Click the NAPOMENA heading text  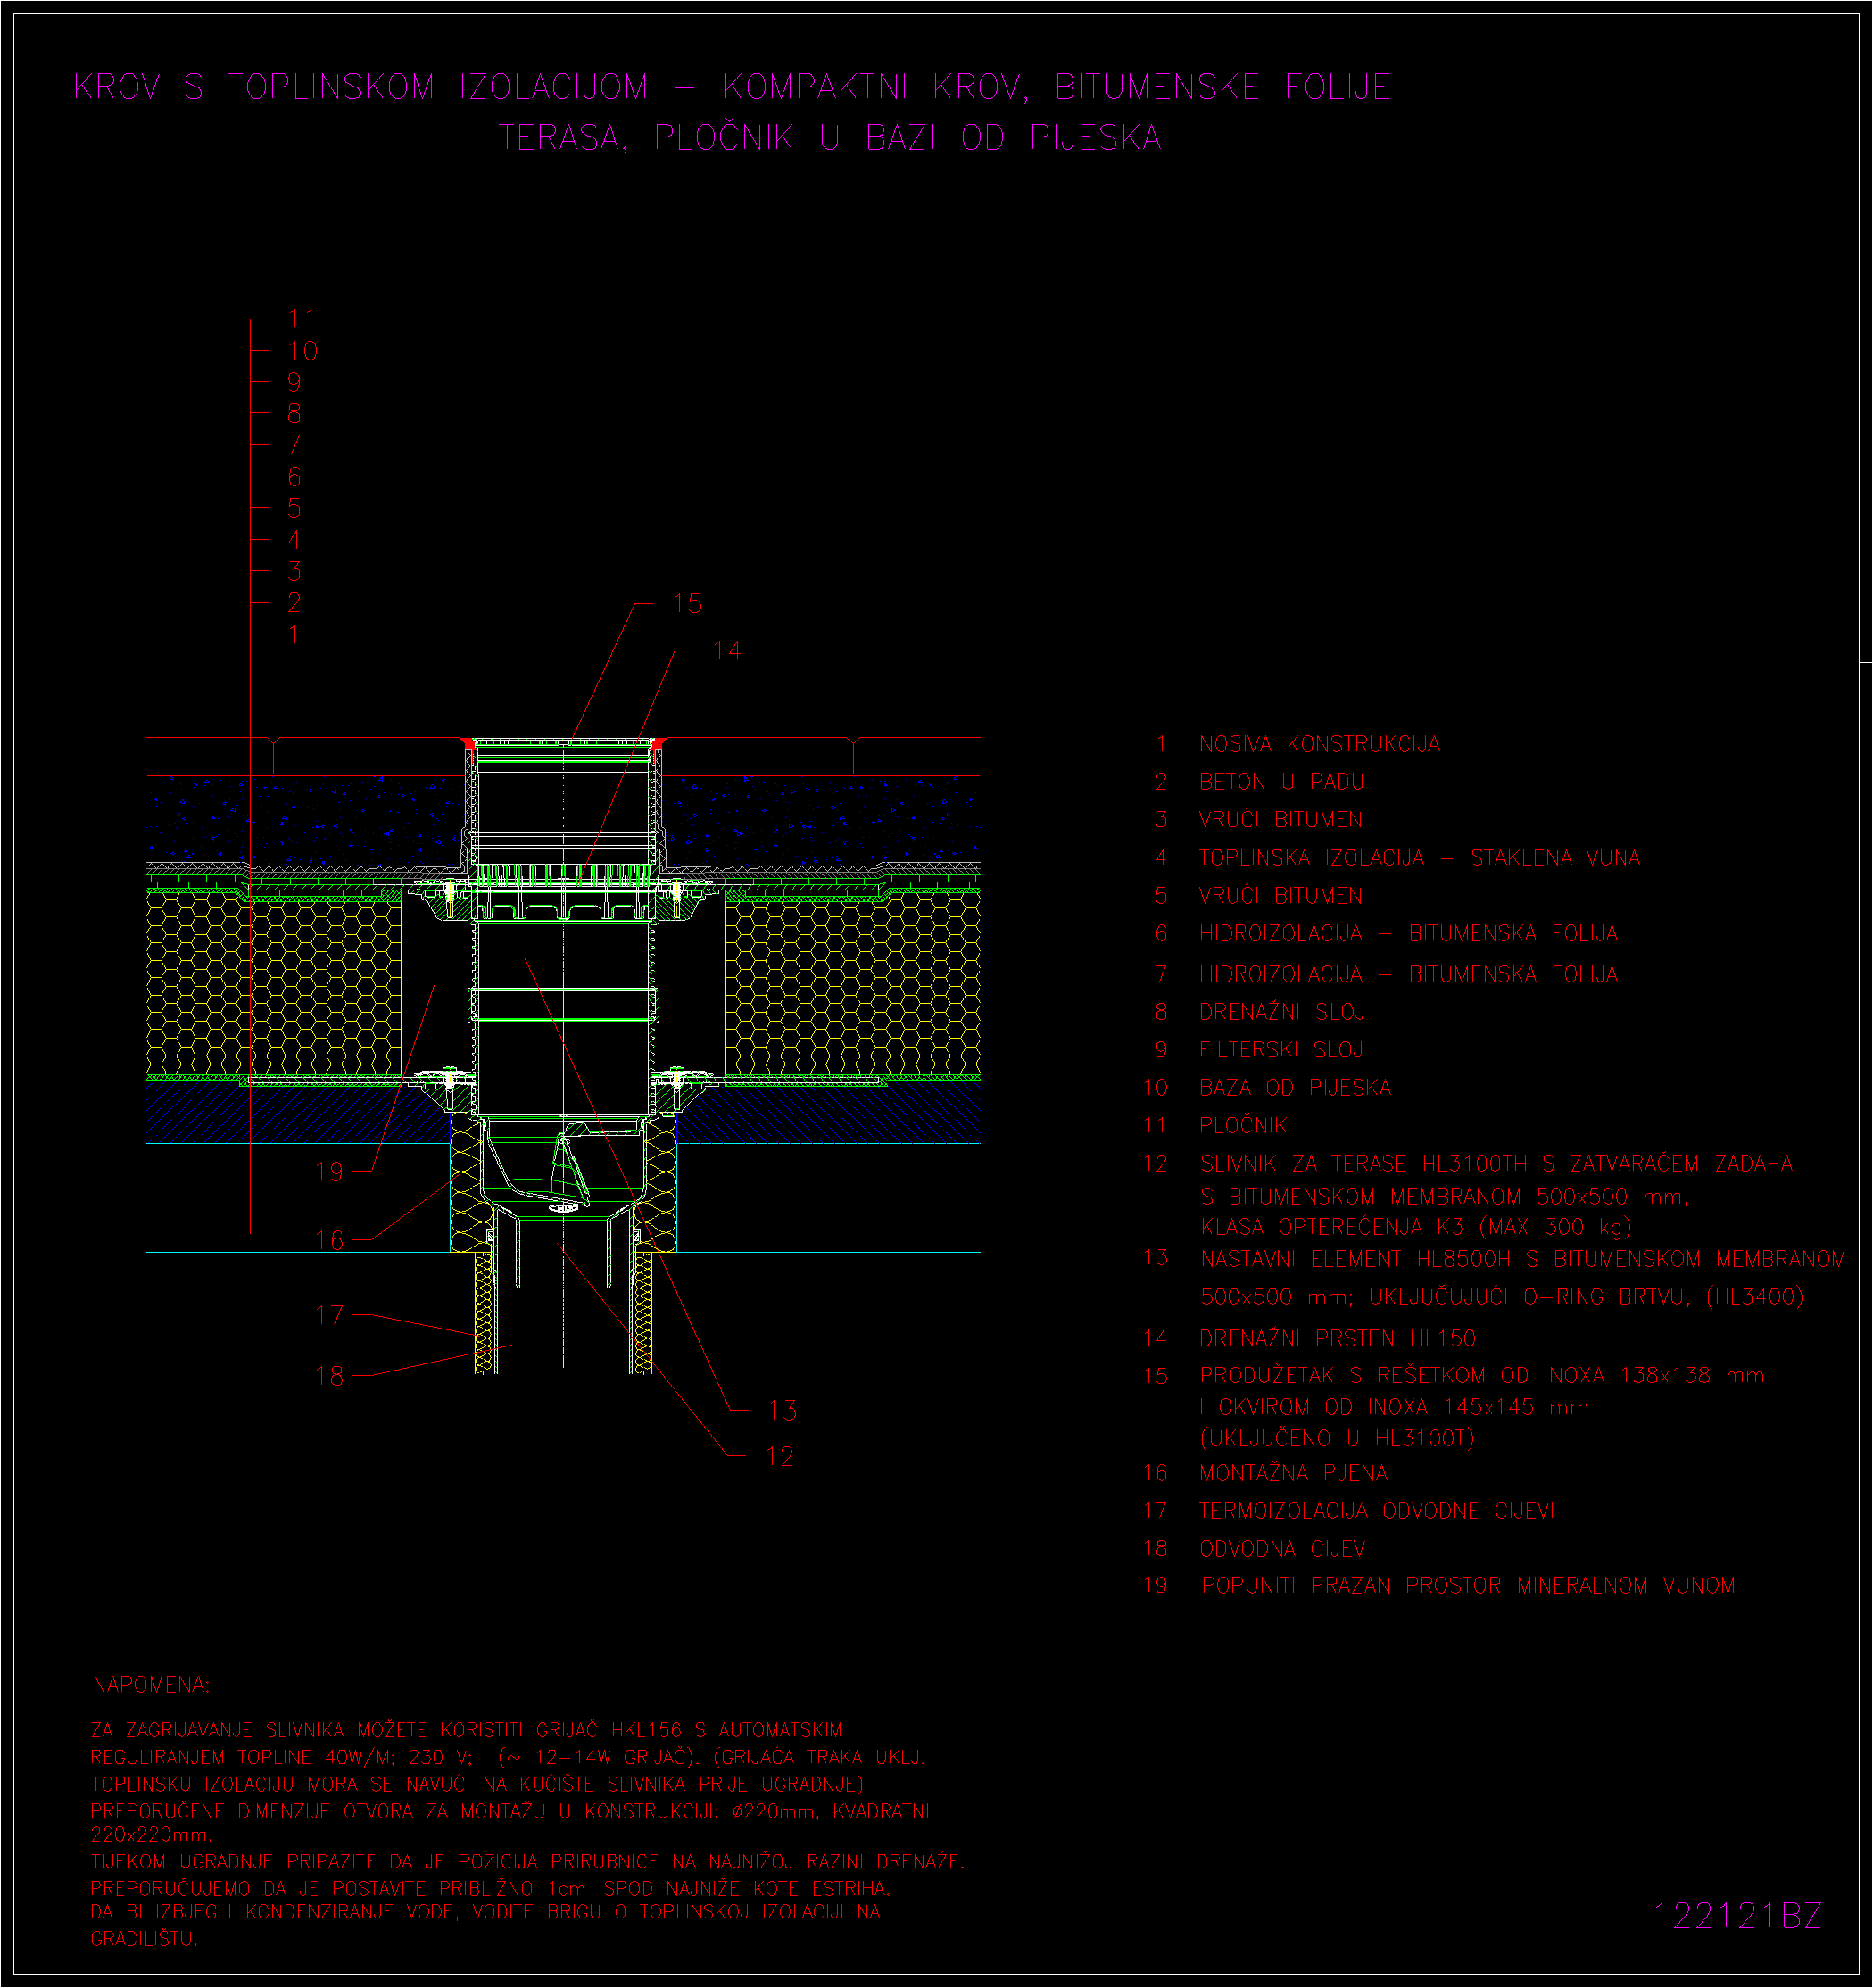point(151,1685)
